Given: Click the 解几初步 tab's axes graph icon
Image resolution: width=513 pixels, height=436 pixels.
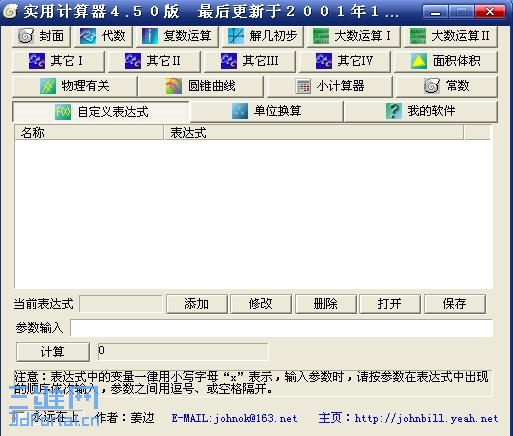Looking at the screenshot, I should point(236,36).
